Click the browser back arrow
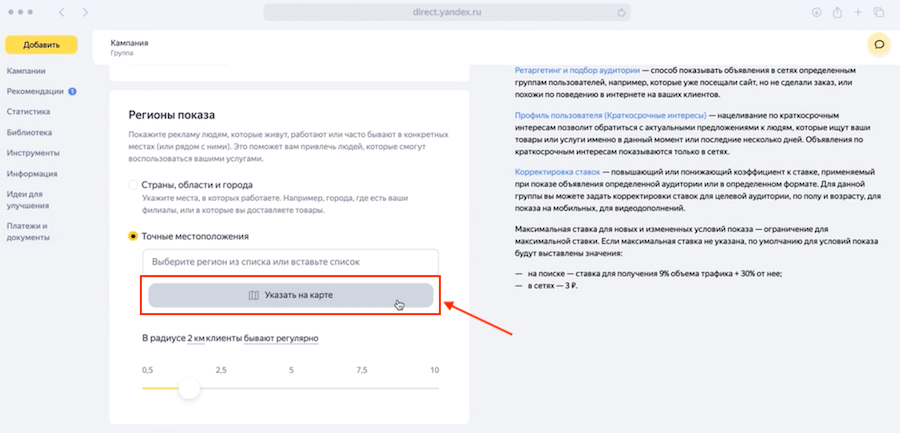 pyautogui.click(x=62, y=12)
